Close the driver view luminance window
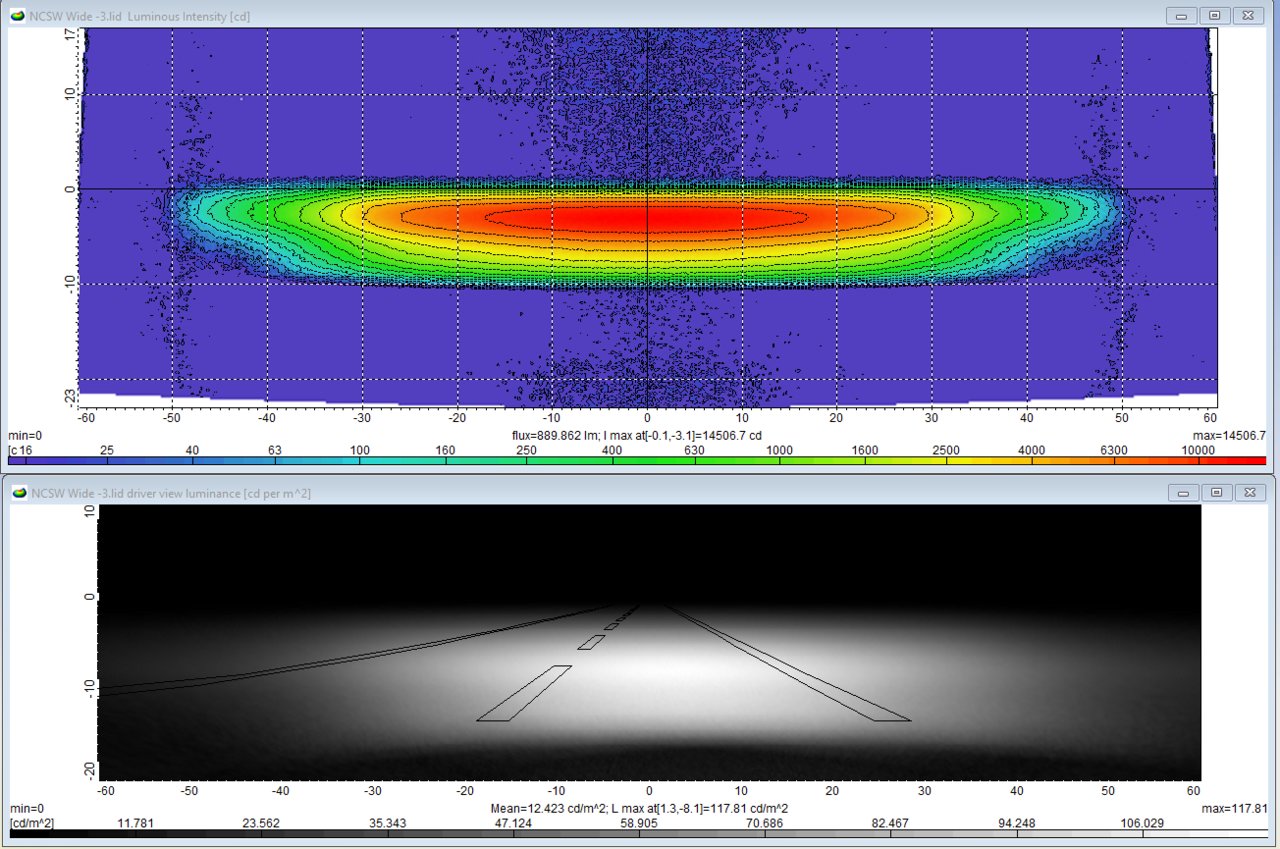The image size is (1280, 849). pyautogui.click(x=1248, y=492)
